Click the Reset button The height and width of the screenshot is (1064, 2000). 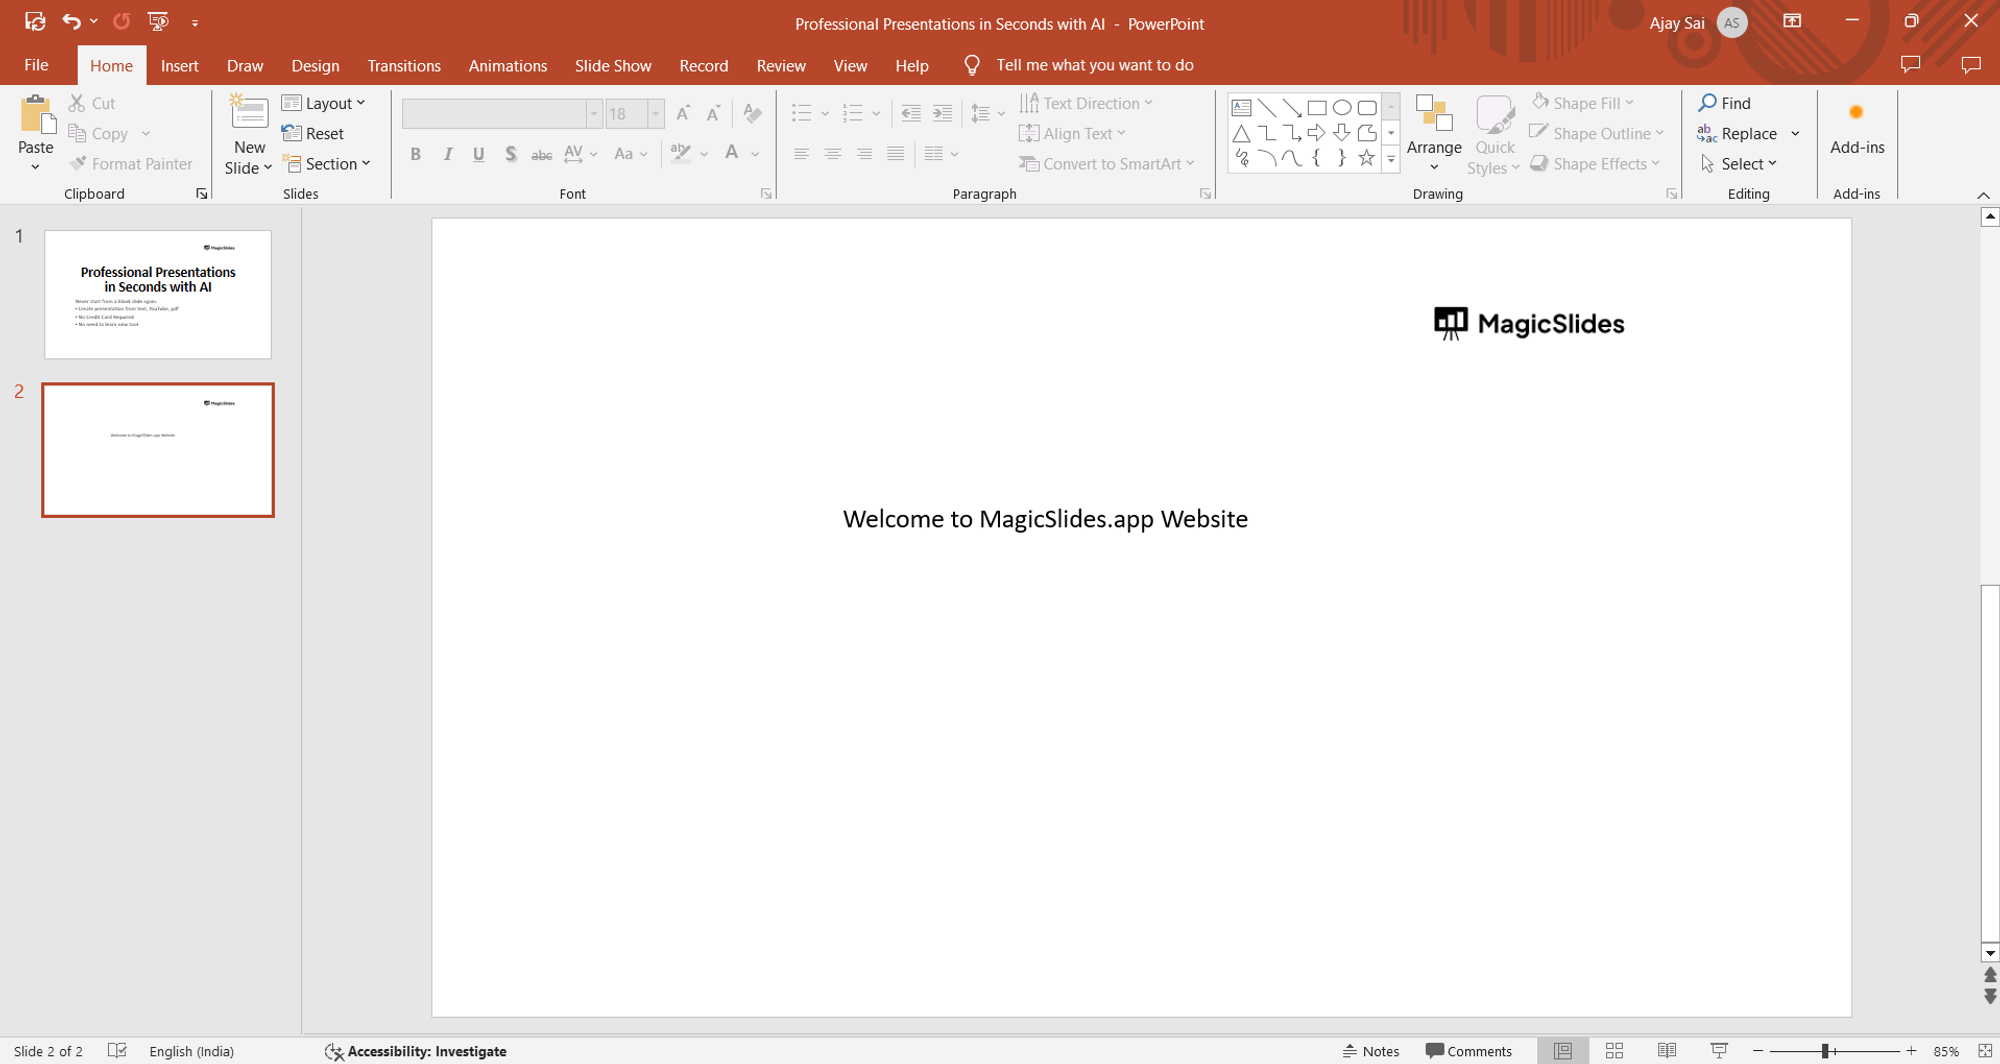click(x=313, y=133)
